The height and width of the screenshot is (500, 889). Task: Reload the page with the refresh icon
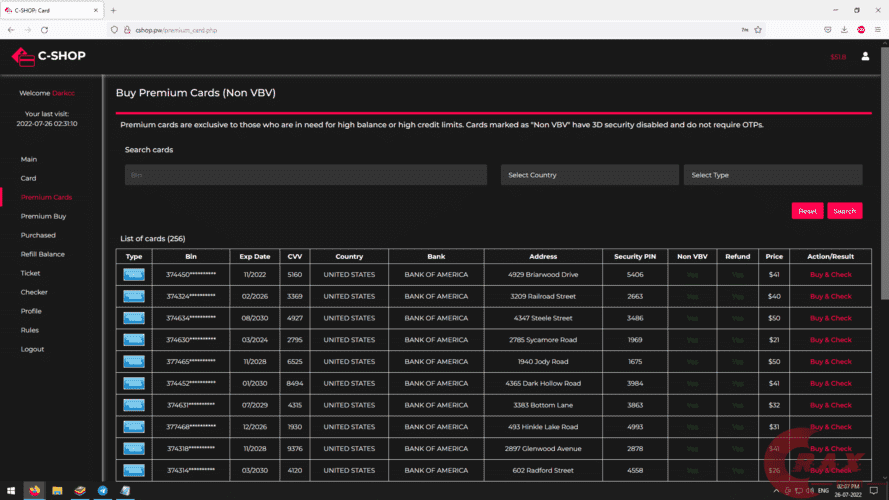tap(44, 30)
